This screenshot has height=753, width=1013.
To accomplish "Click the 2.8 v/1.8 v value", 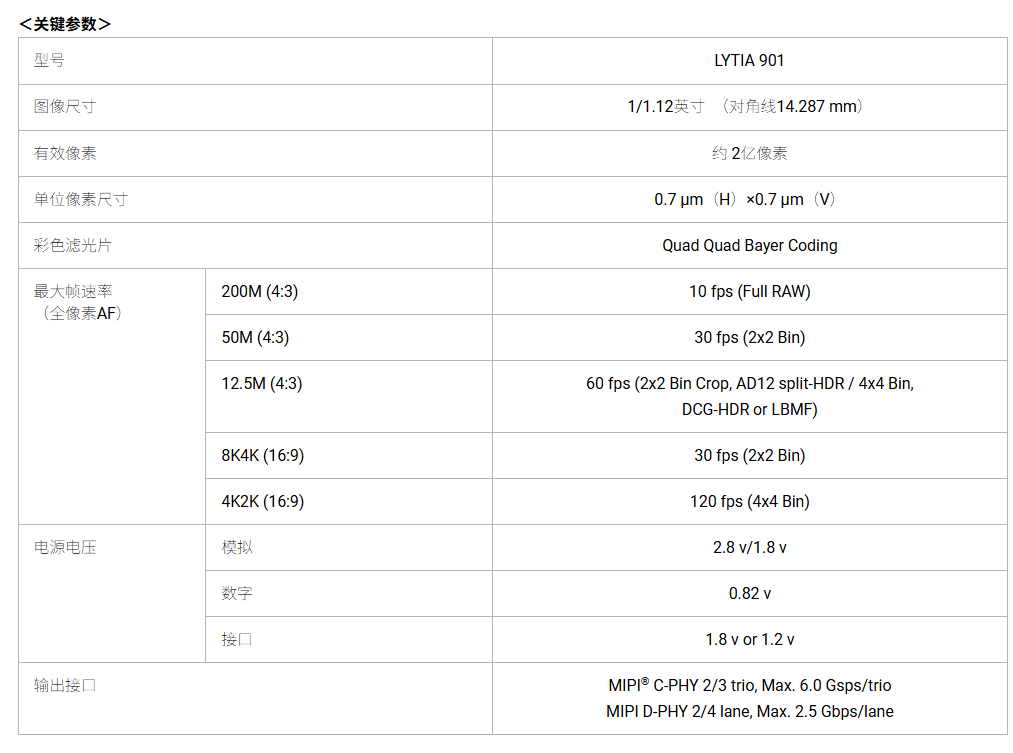I will coord(749,548).
